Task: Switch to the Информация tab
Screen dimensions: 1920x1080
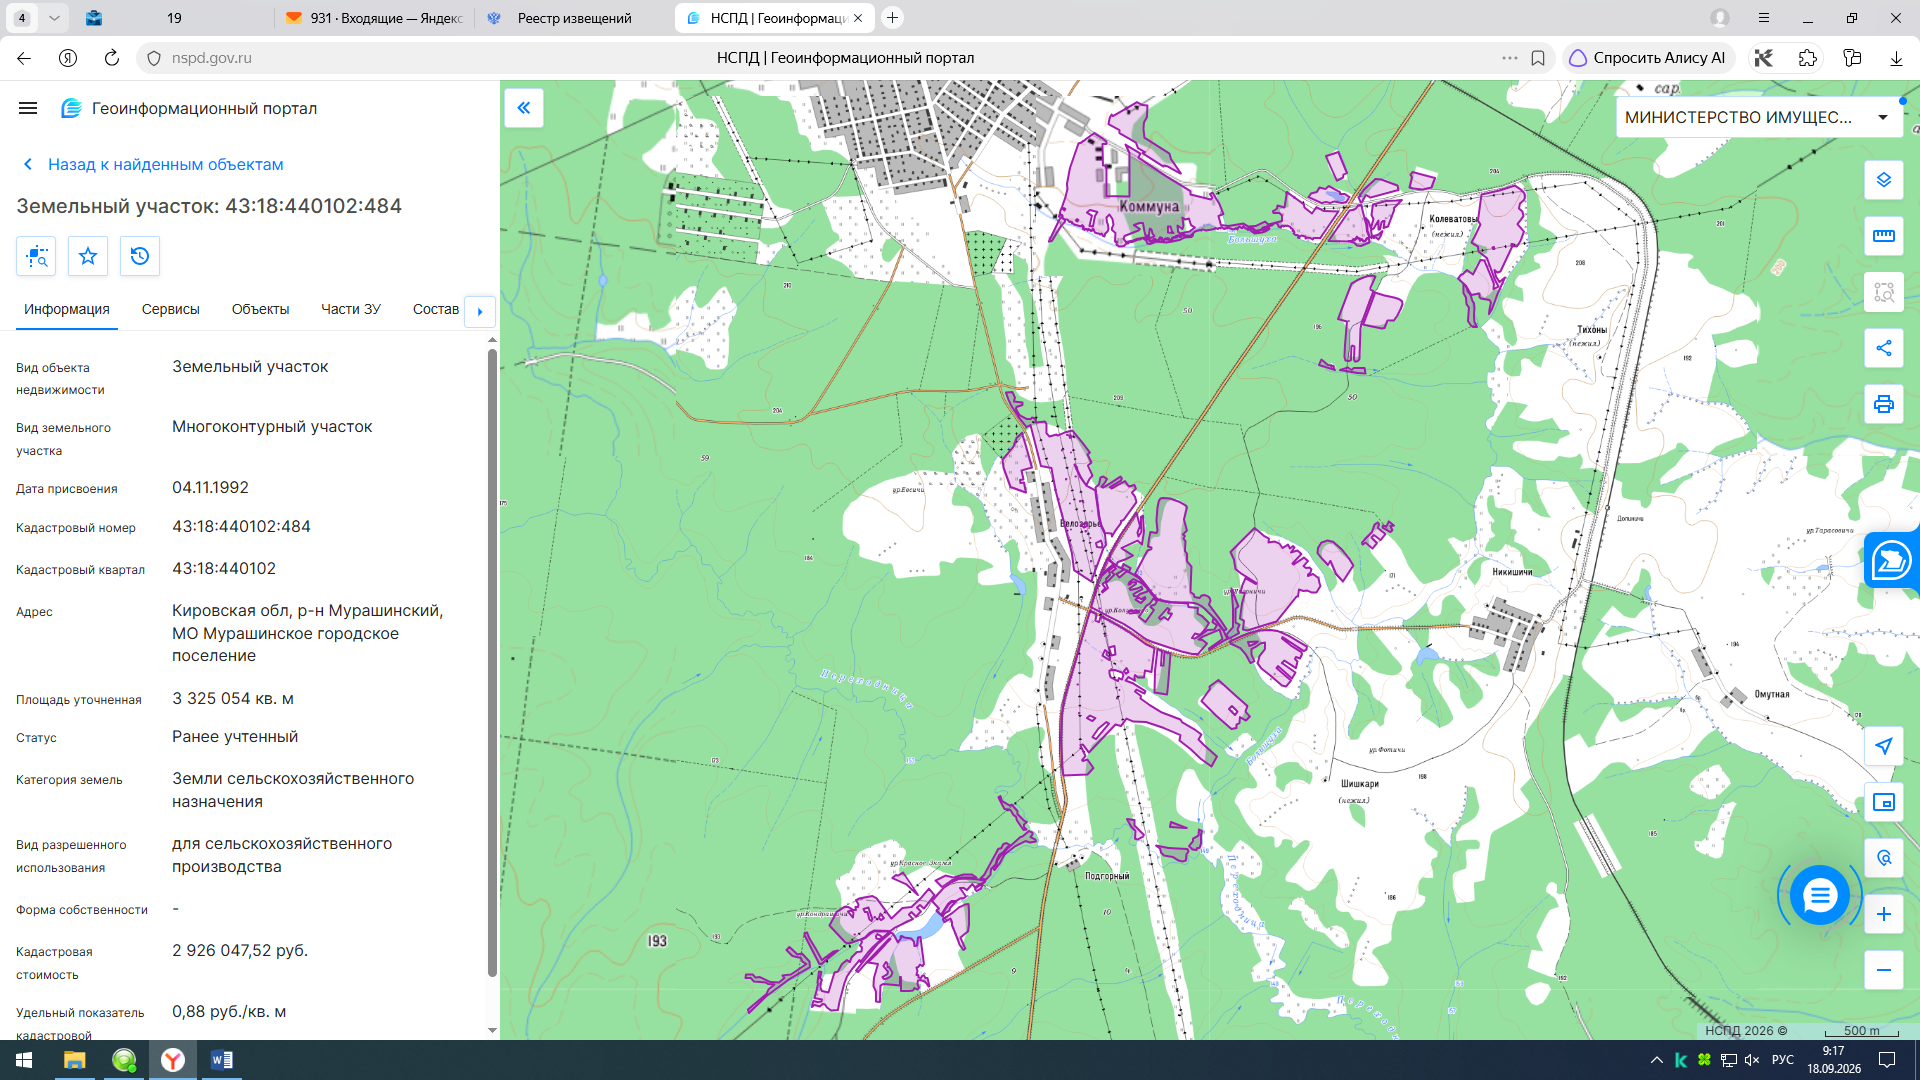Action: (x=67, y=310)
